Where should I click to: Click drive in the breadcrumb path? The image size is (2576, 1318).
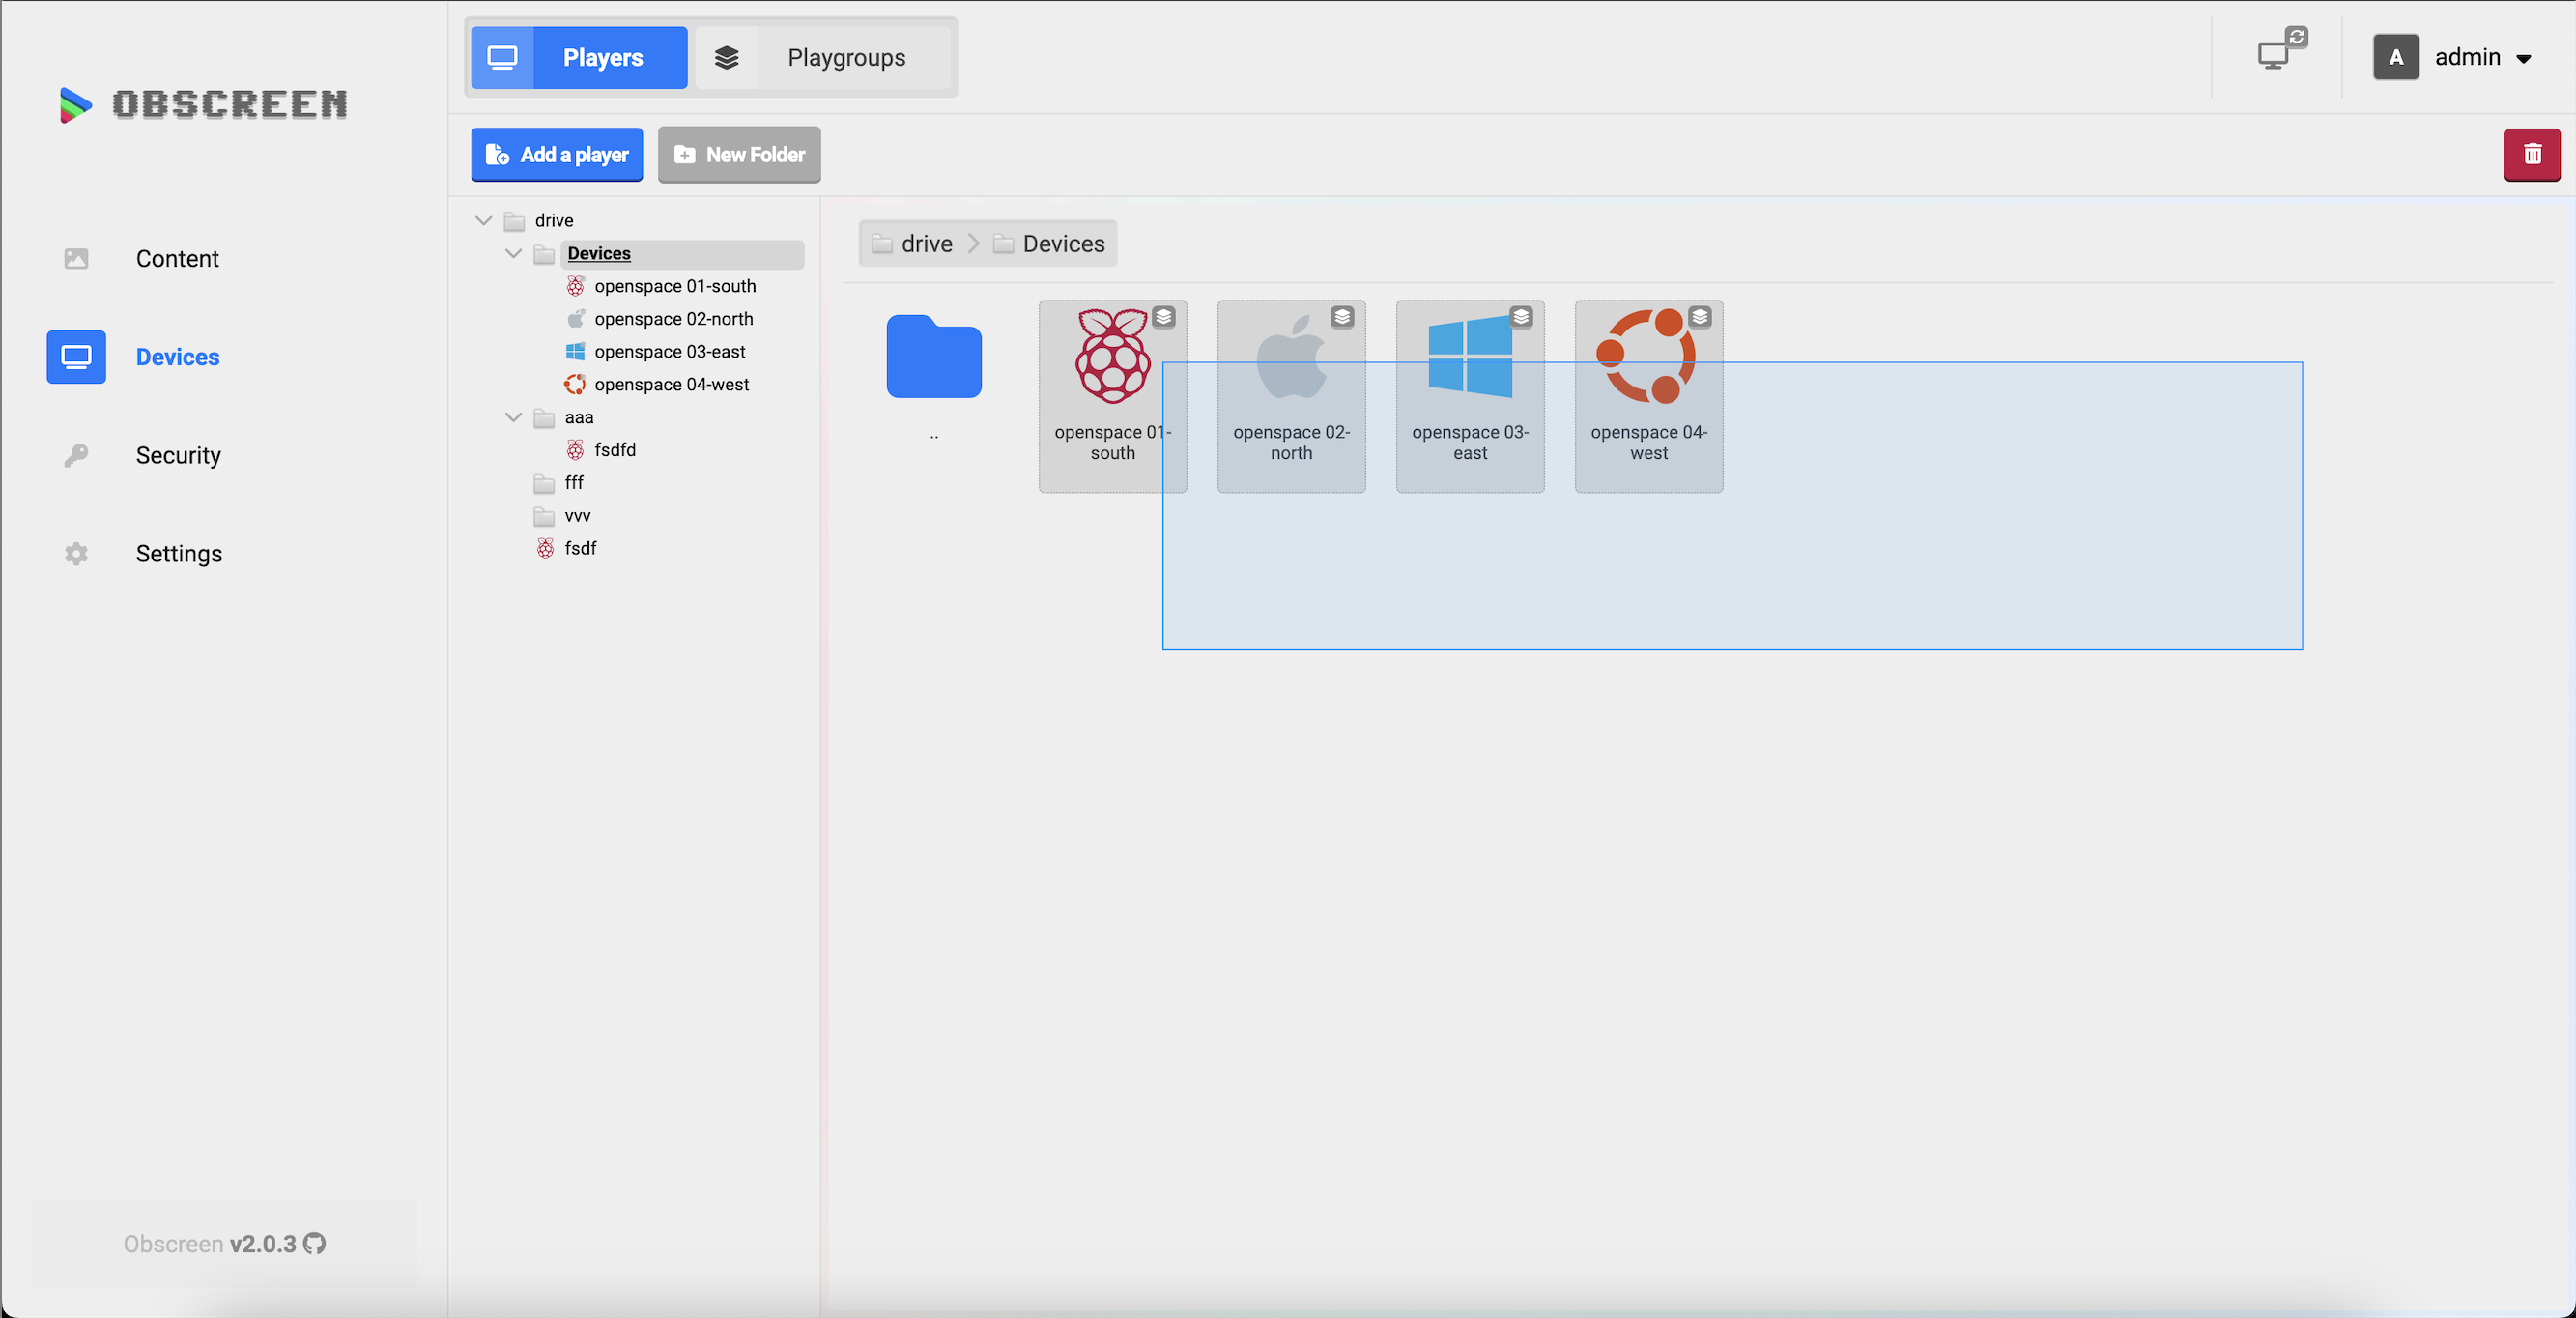click(x=925, y=243)
